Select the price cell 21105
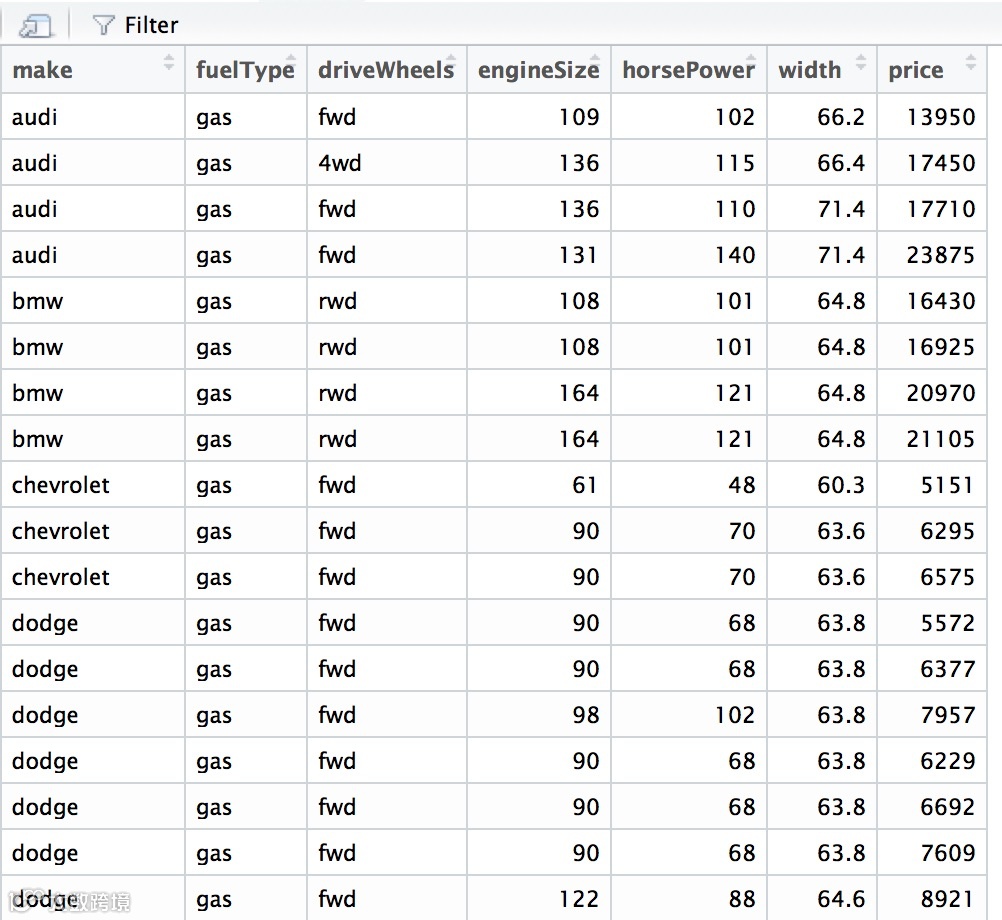Screen dimensions: 1002x920 click(932, 439)
